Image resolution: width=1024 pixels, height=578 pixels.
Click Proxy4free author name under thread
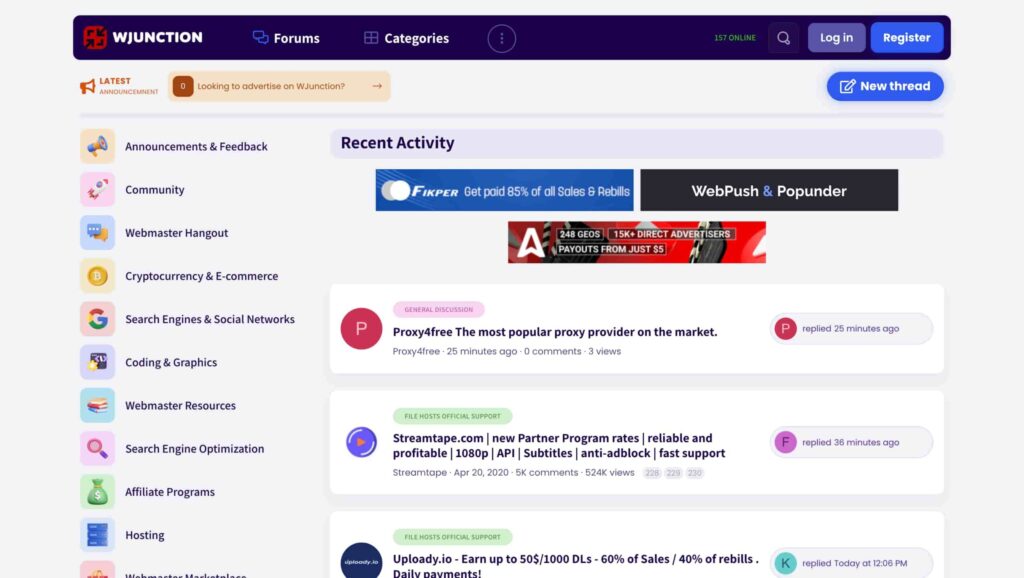[x=416, y=351]
